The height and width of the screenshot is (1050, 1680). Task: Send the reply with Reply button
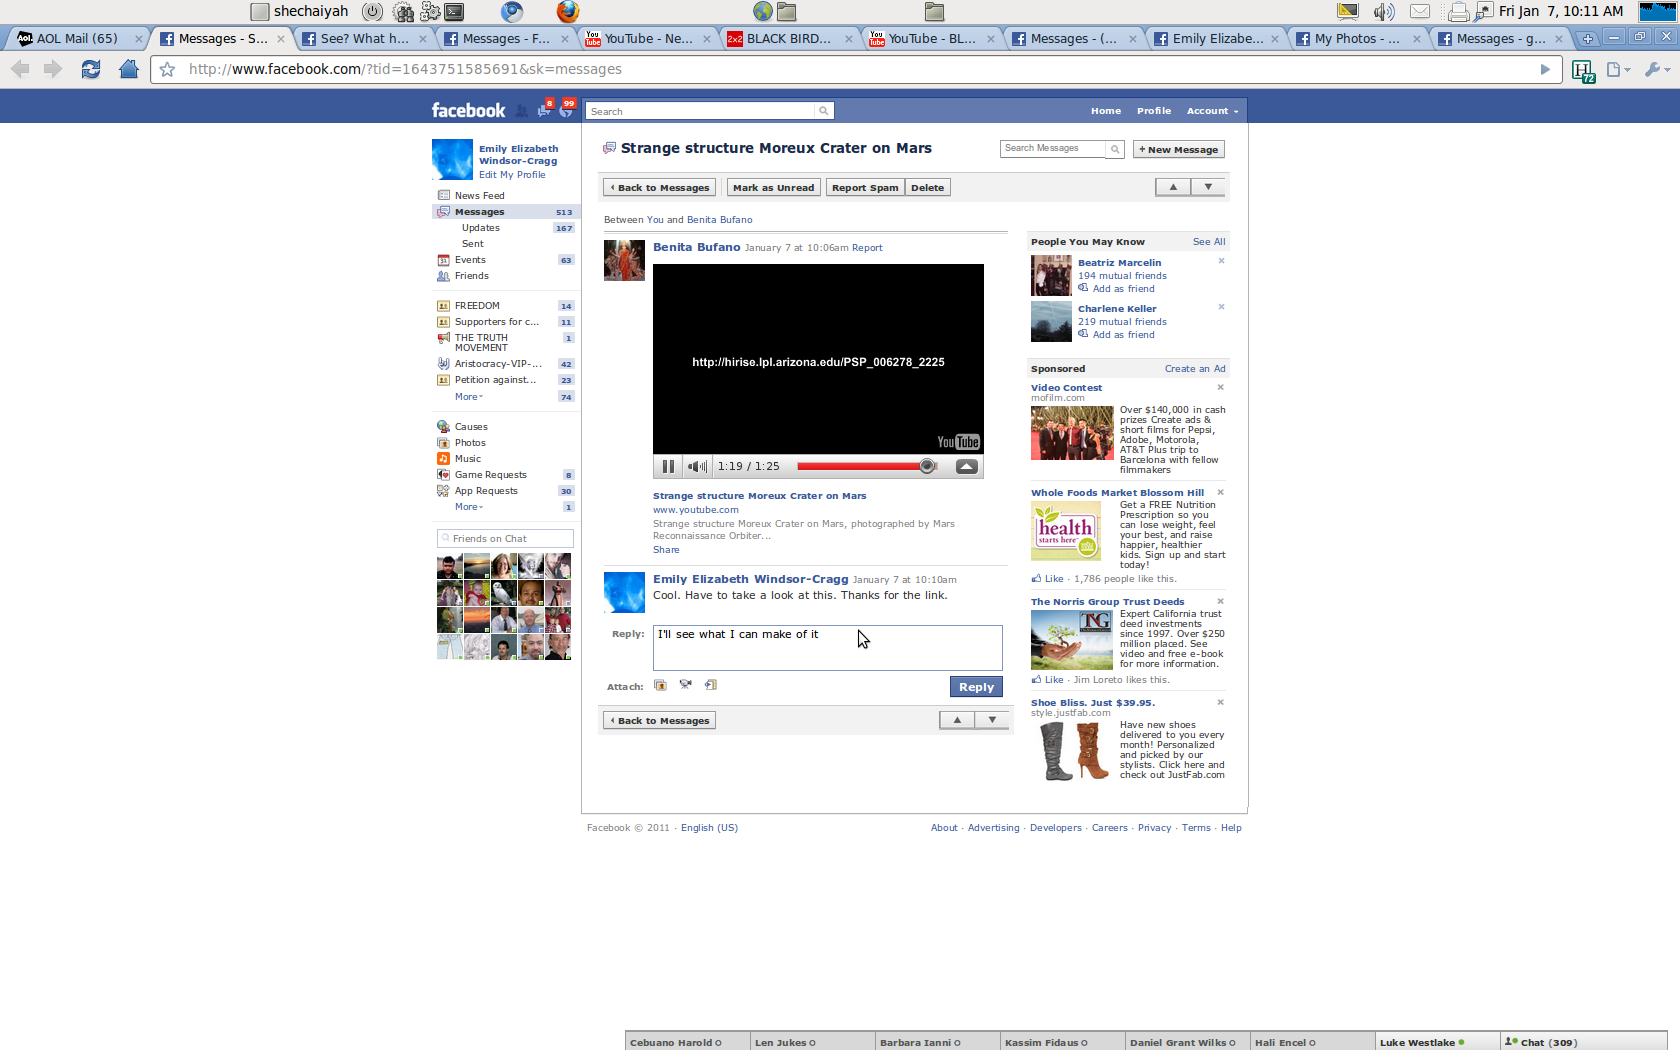tap(976, 687)
